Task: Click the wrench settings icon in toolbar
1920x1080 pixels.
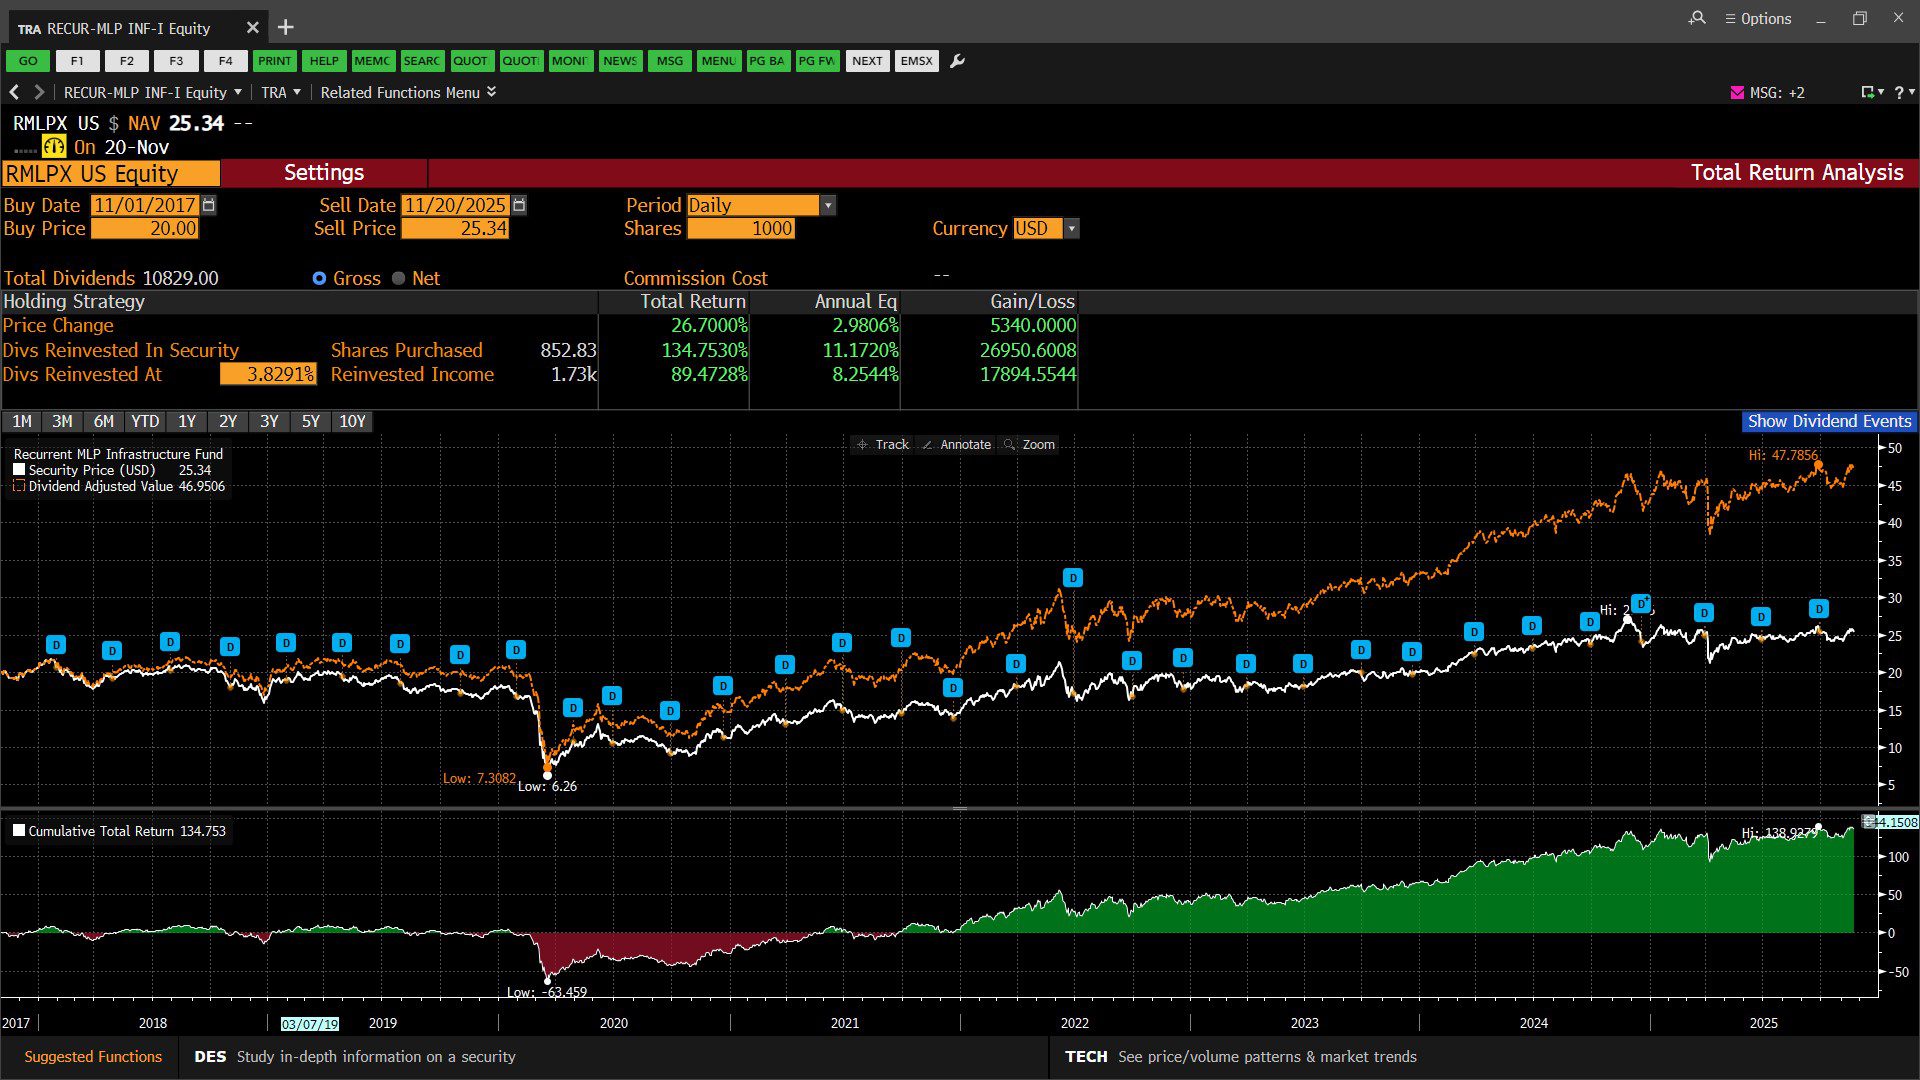Action: (x=957, y=61)
